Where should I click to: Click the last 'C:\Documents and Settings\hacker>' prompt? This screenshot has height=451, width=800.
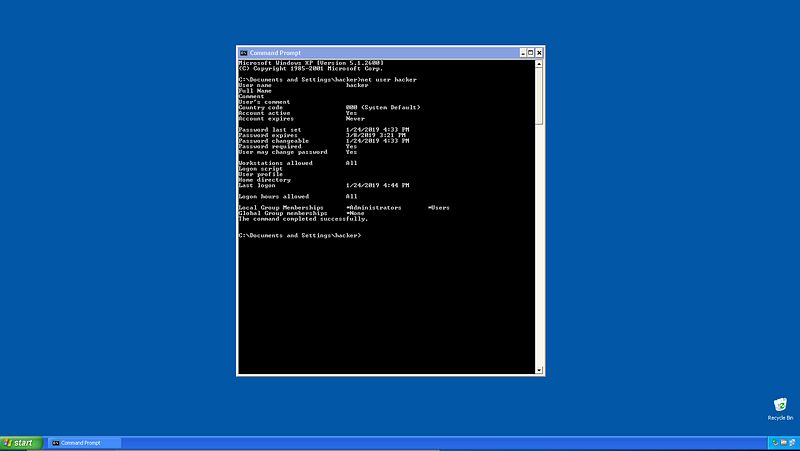coord(299,236)
